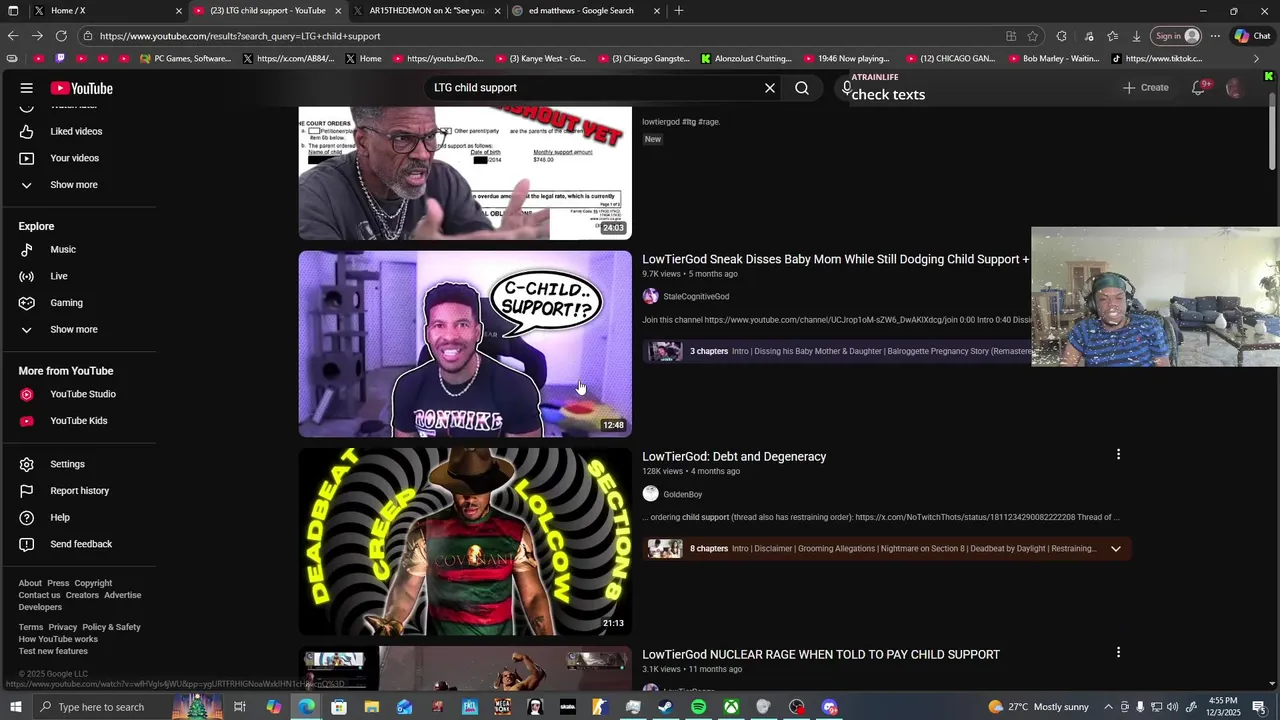Open PC Games, Software bookmark
Screen dimensions: 1280x720
tap(186, 59)
